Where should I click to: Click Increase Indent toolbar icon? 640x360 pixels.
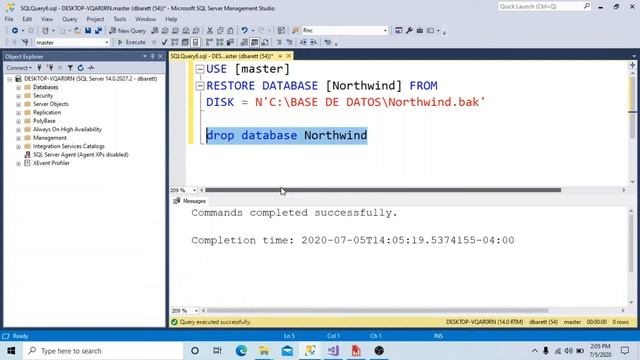pos(313,42)
